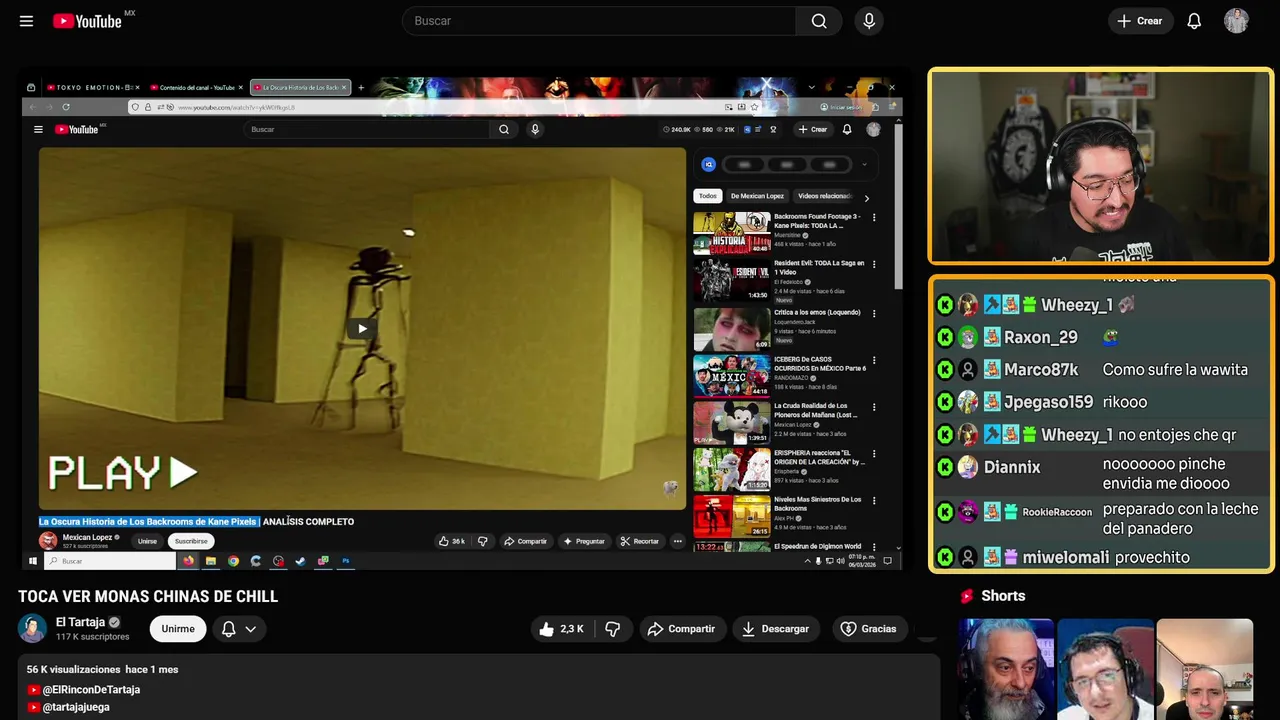Click the Preguntar button with sparkle icon
The image size is (1280, 720).
click(x=584, y=541)
